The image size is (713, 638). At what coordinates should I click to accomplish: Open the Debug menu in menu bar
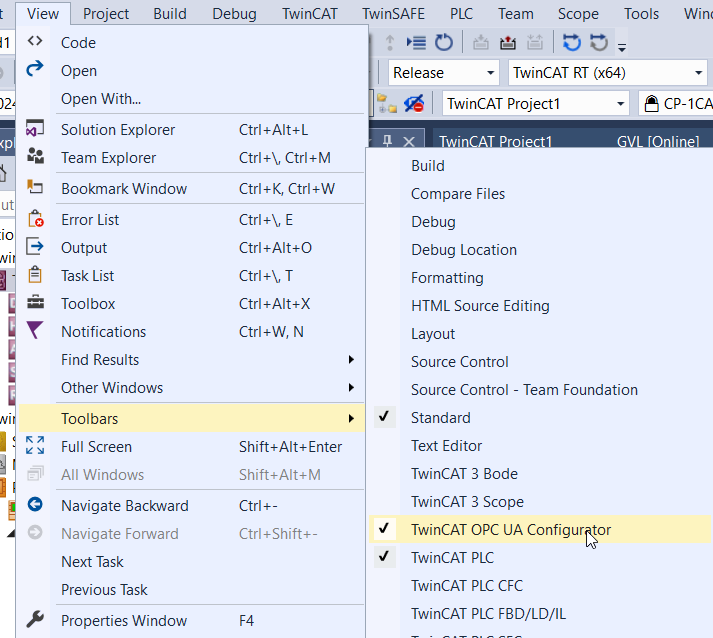234,14
